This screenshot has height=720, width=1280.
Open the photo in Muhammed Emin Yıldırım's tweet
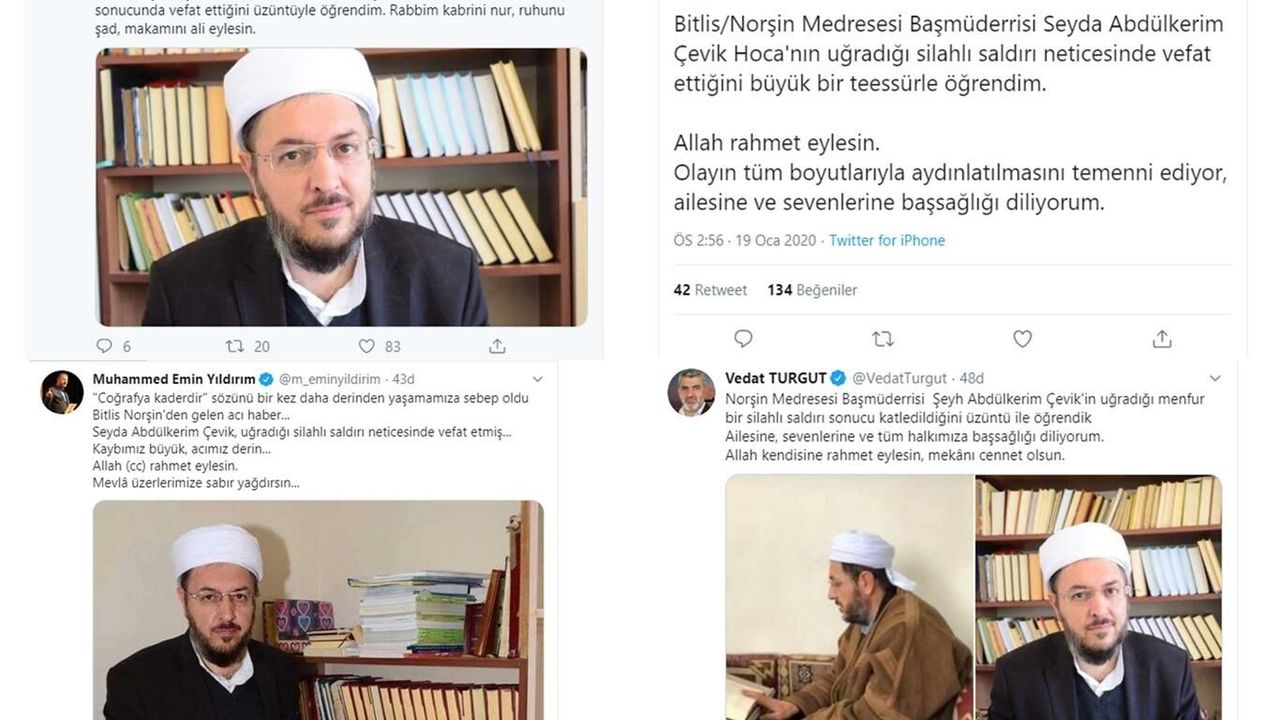click(318, 610)
